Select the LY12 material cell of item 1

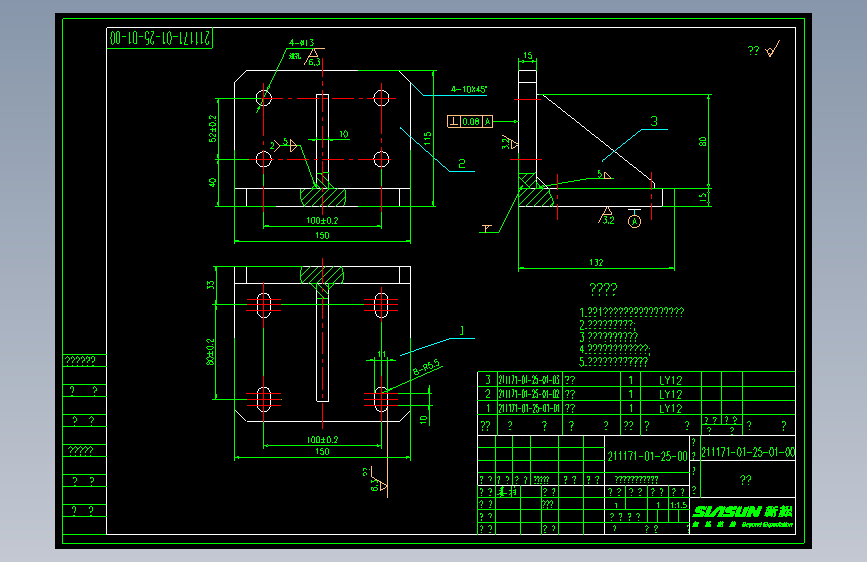[671, 409]
